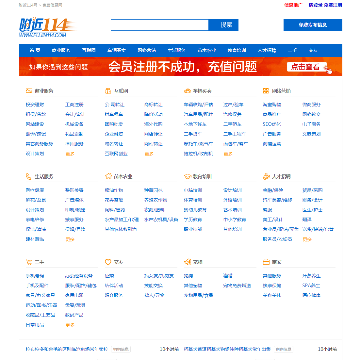Open orange more link in building section

149,154
